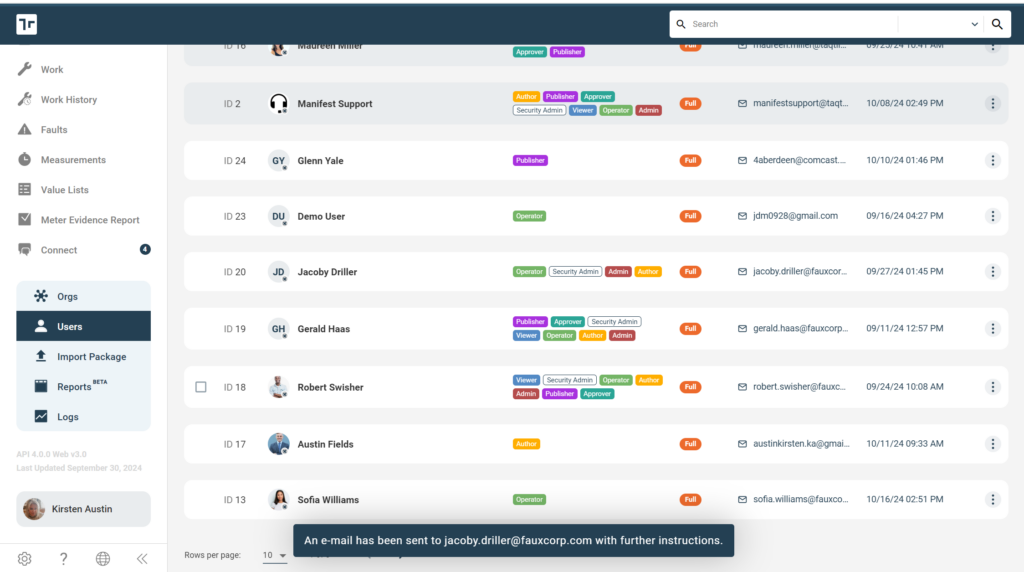
Task: Select Users admin page
Action: pyautogui.click(x=84, y=326)
